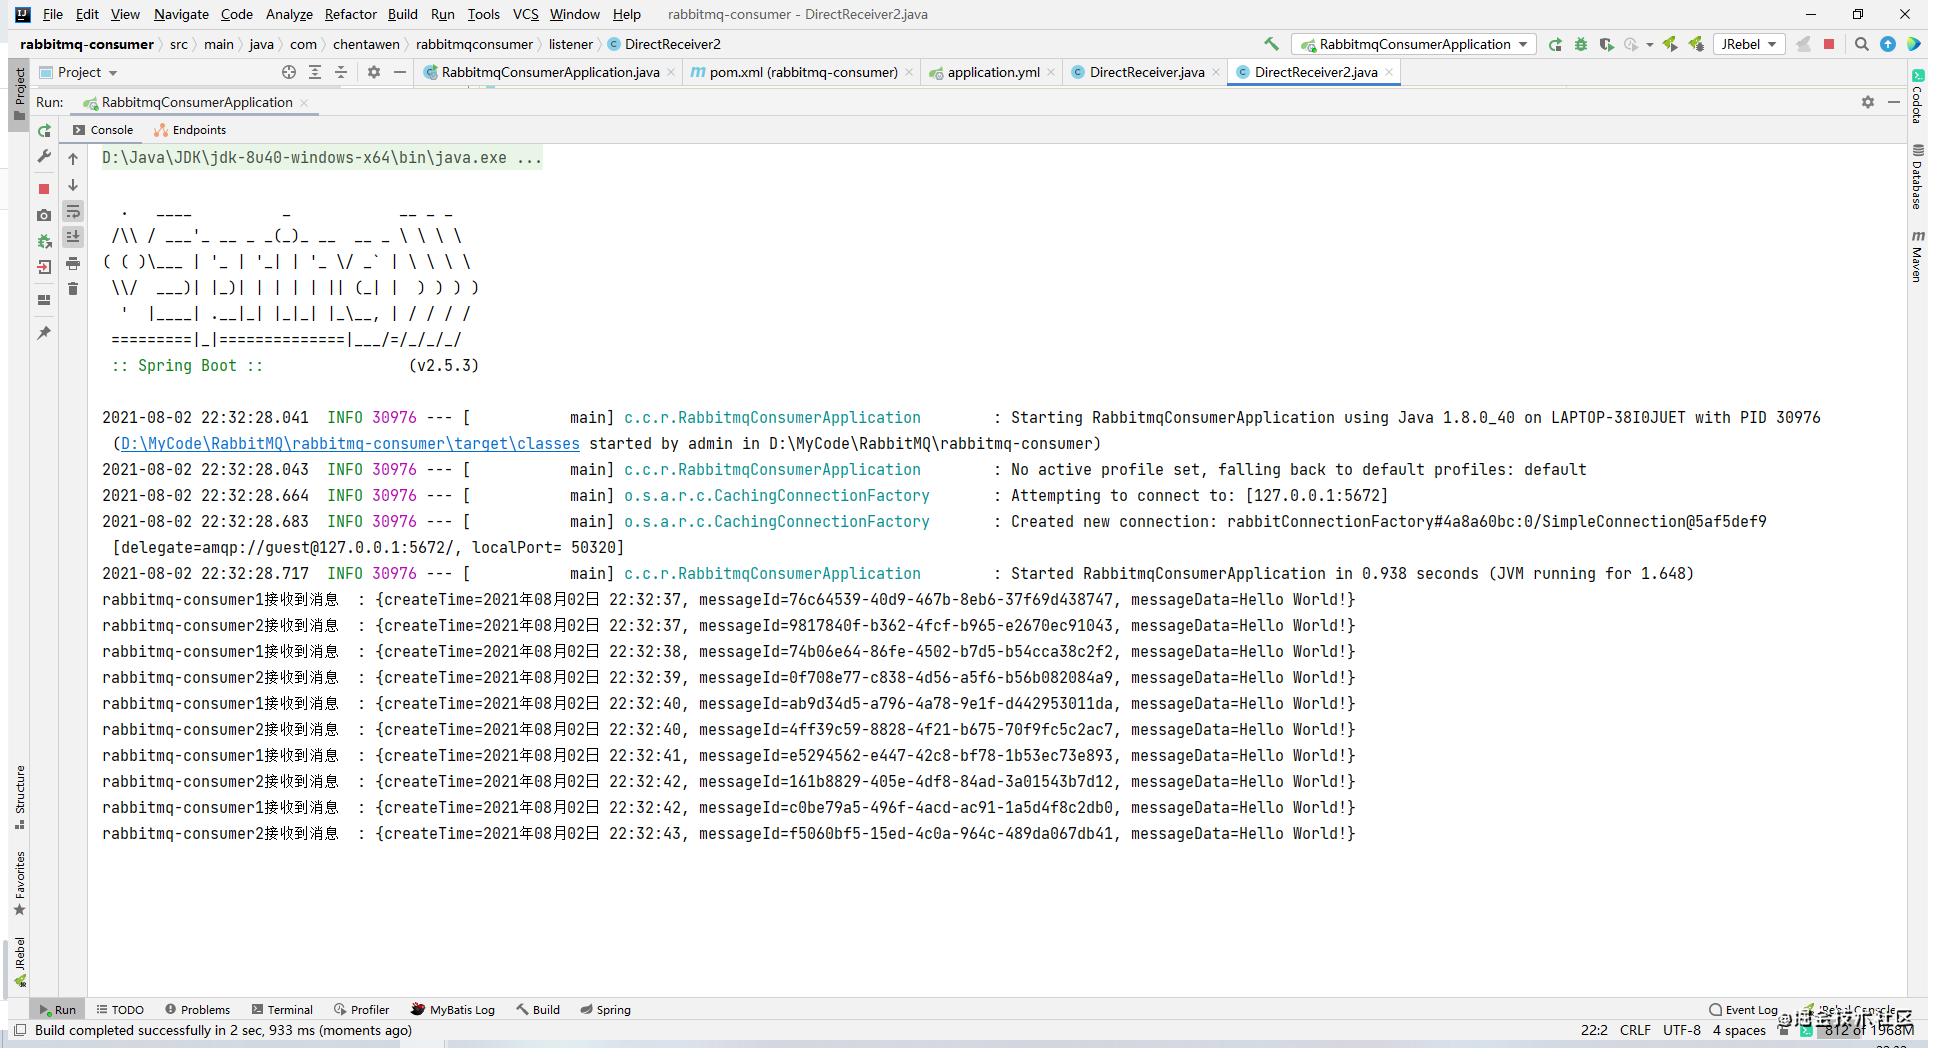Open the Spring tool window
Image resolution: width=1936 pixels, height=1048 pixels.
(x=605, y=1009)
